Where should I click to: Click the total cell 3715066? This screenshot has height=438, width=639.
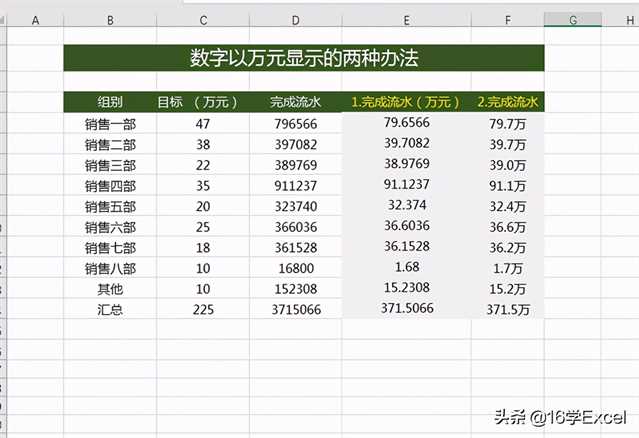click(x=295, y=310)
